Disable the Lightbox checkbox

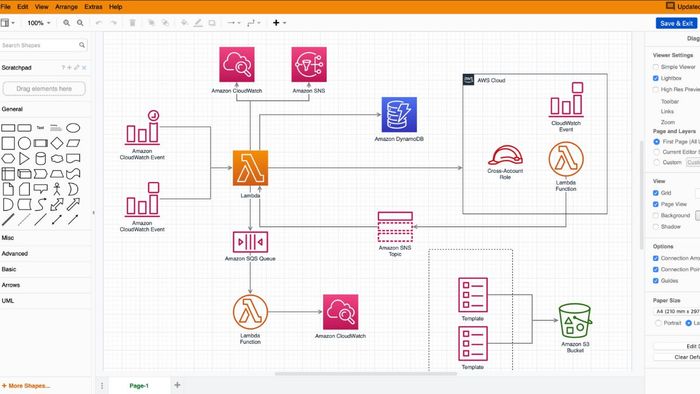(656, 78)
